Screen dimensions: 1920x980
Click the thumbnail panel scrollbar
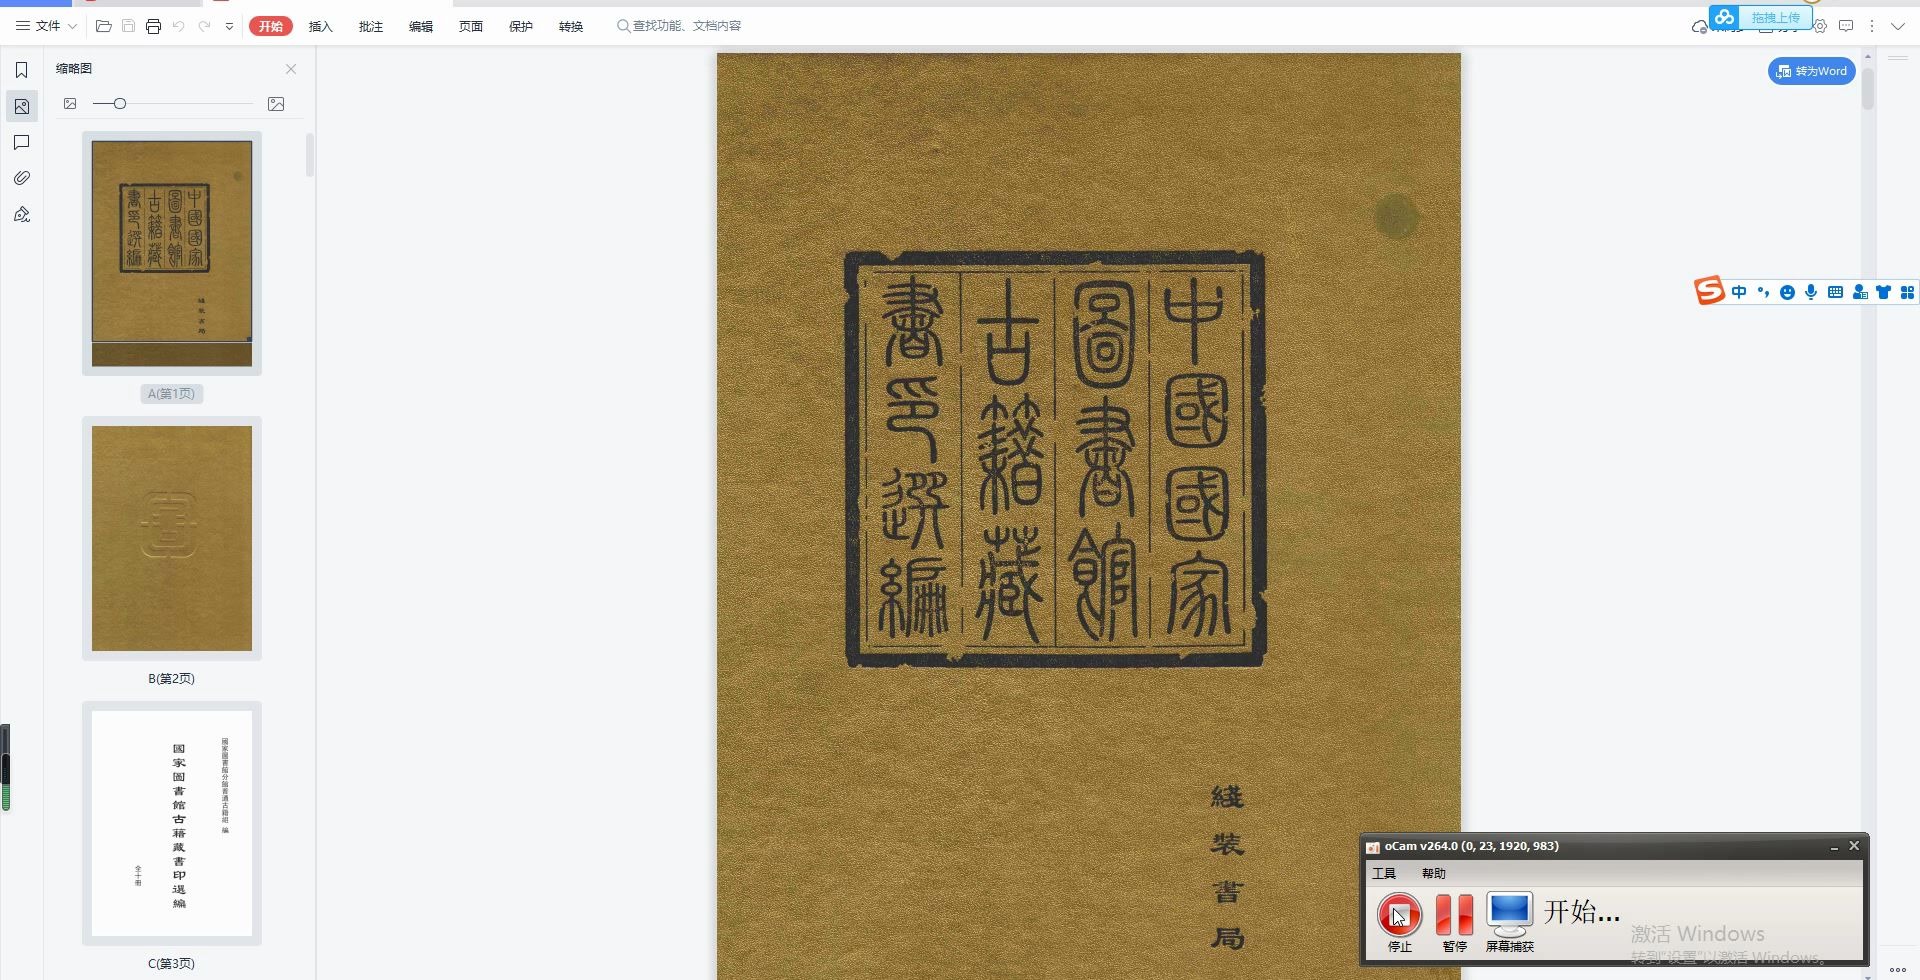click(x=310, y=155)
